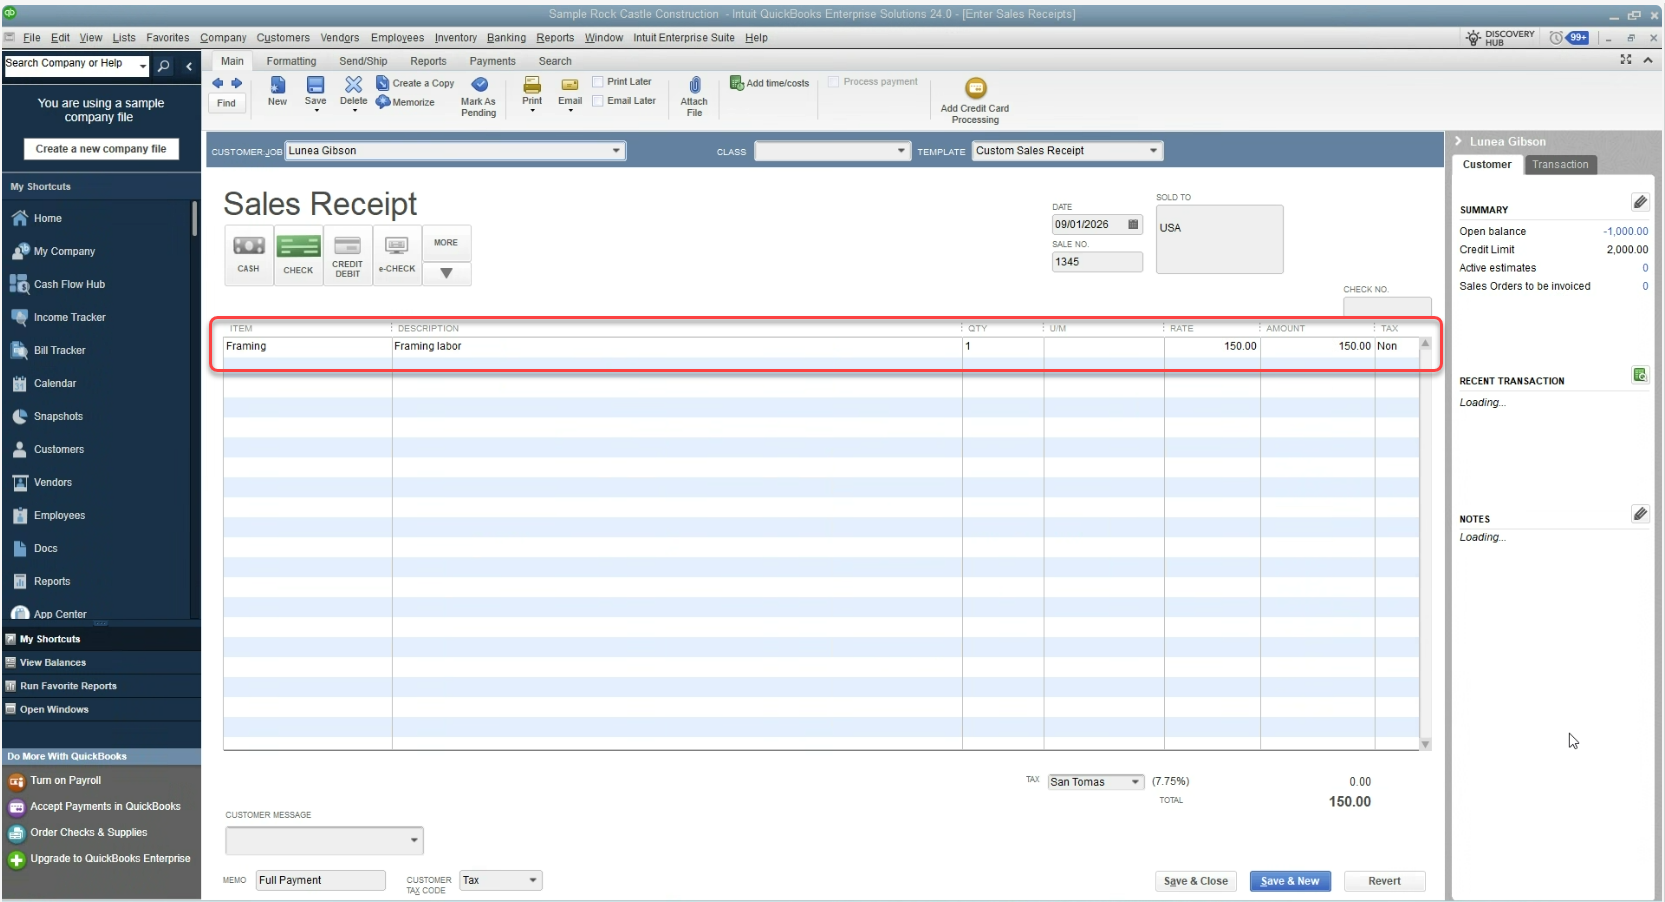Switch to the Transaction tab
The image size is (1665, 902).
tap(1560, 165)
